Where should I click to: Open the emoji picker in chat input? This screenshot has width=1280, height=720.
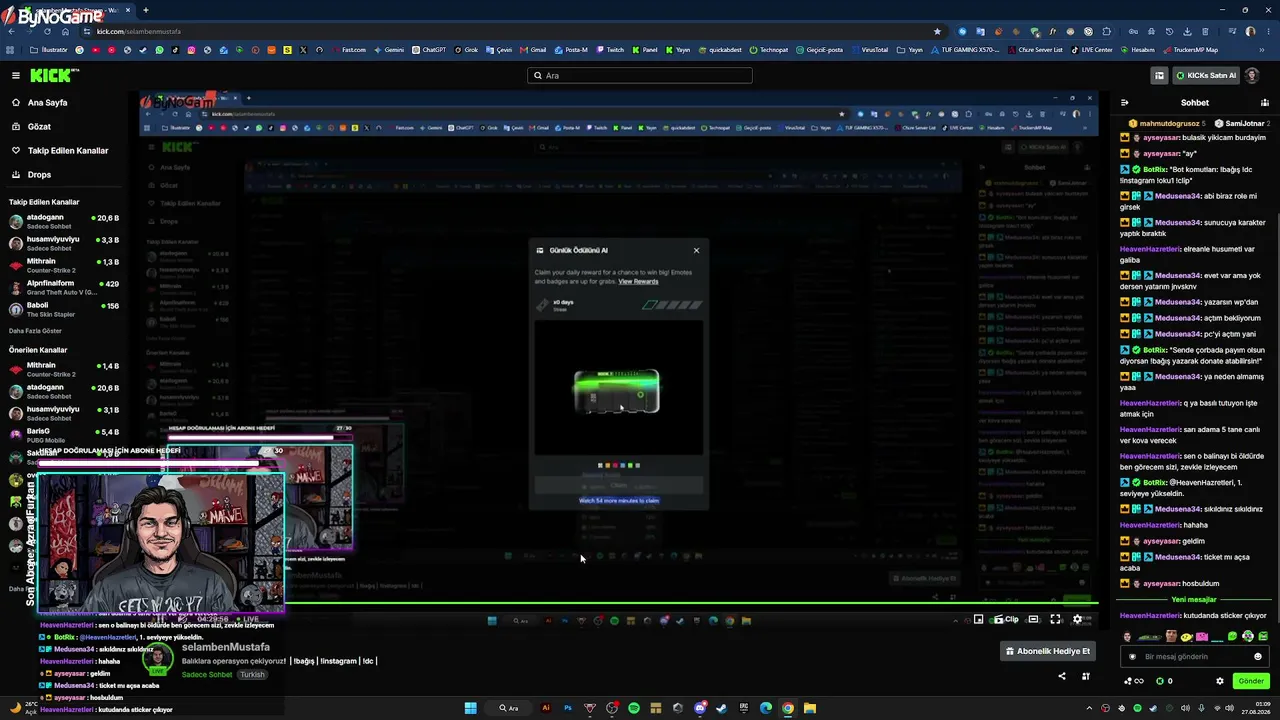pyautogui.click(x=1258, y=657)
